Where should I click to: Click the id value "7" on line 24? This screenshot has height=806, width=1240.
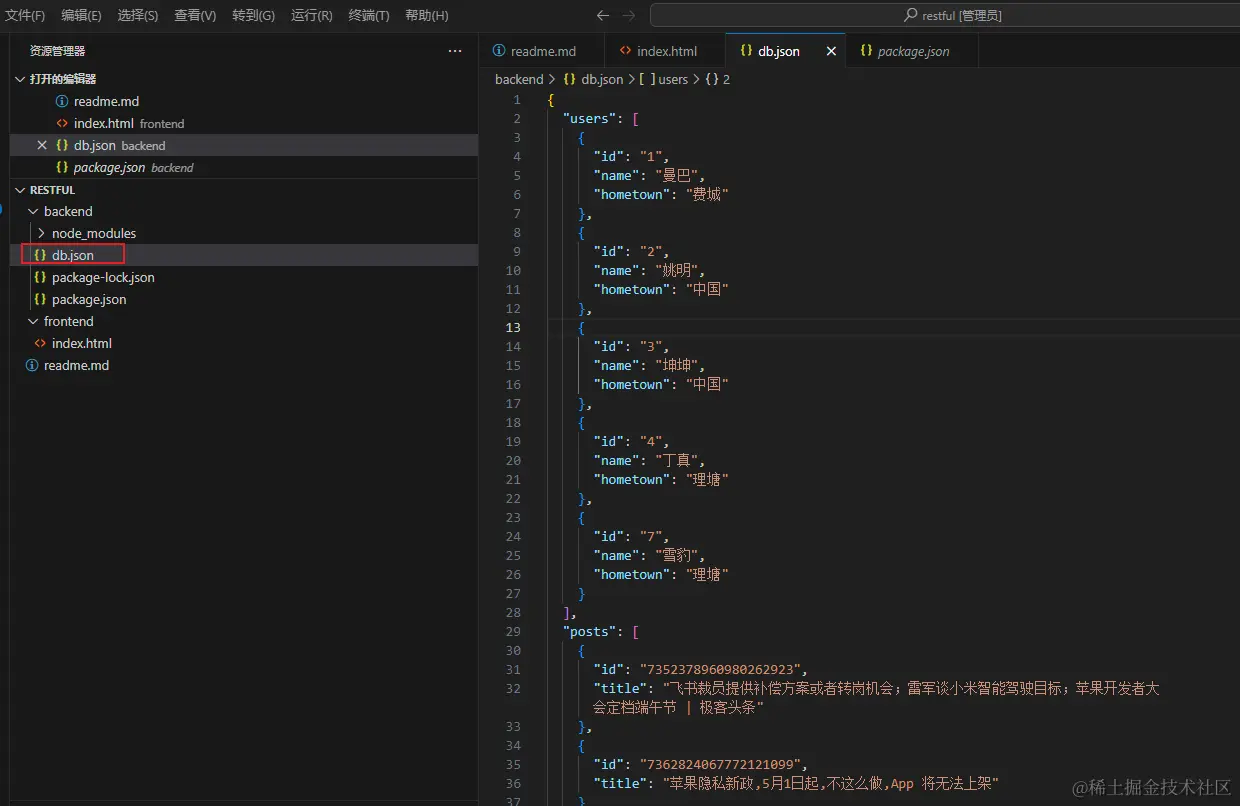pyautogui.click(x=651, y=537)
